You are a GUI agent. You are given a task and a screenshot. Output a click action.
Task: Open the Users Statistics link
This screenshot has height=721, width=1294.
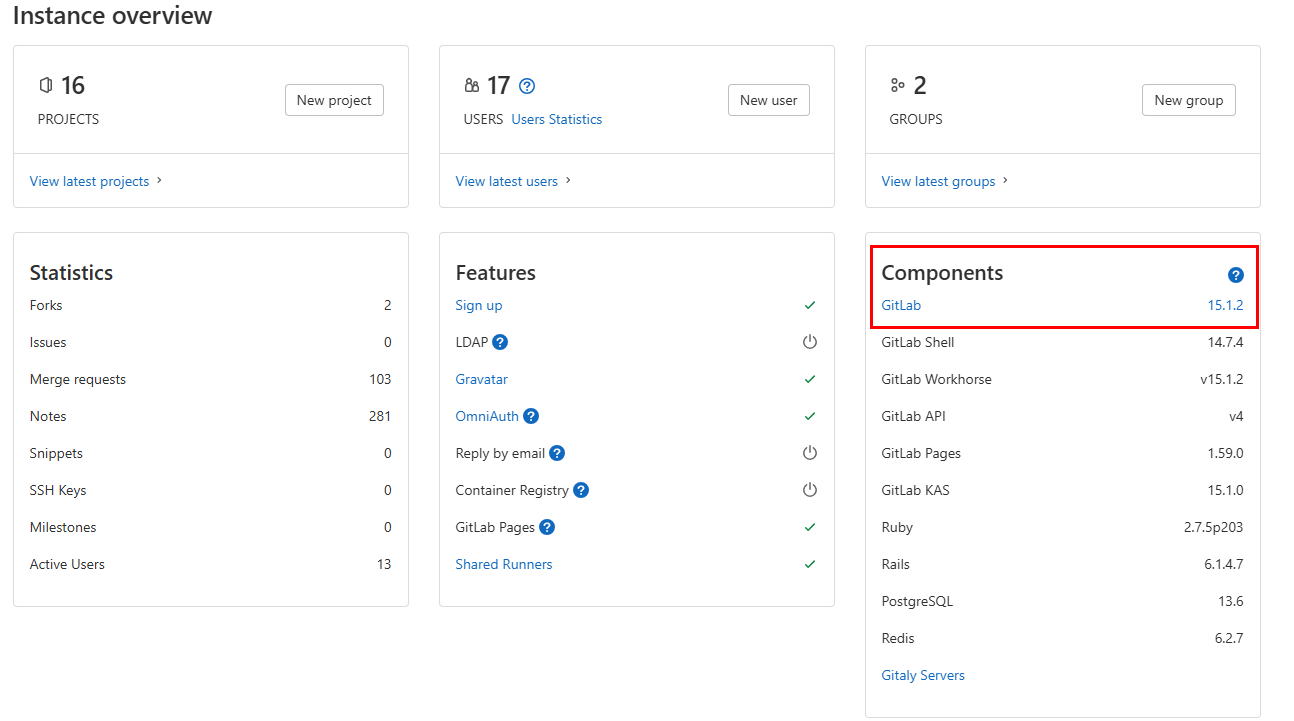(x=557, y=119)
